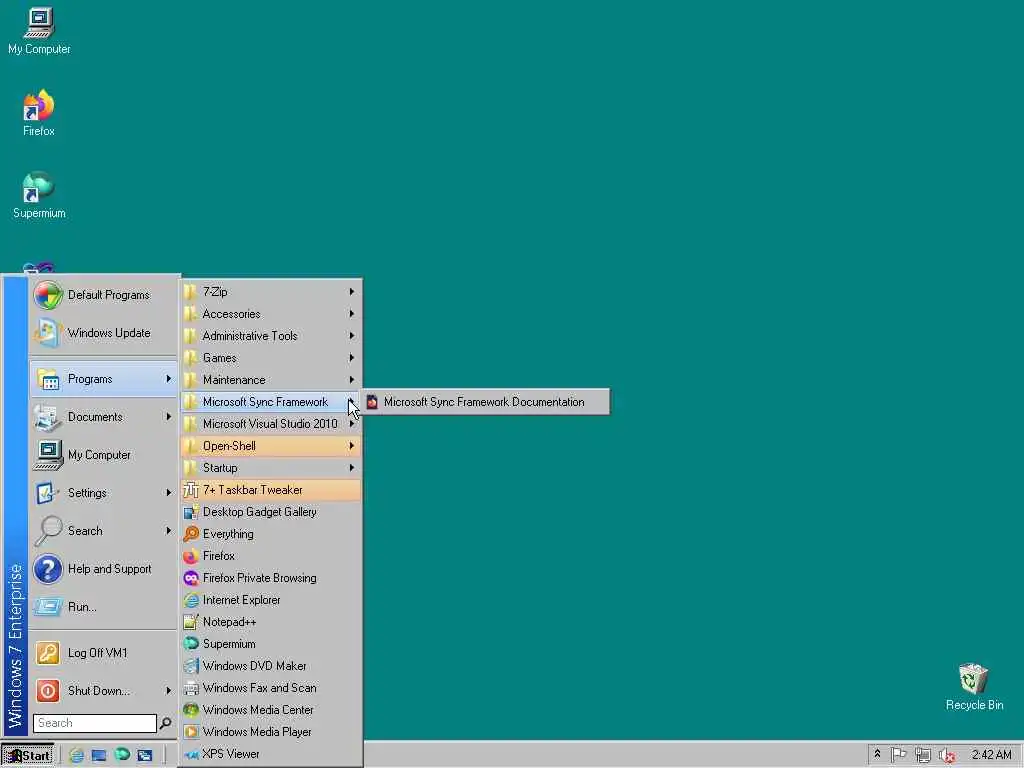
Task: Open Microsoft Sync Framework Documentation
Action: 485,402
